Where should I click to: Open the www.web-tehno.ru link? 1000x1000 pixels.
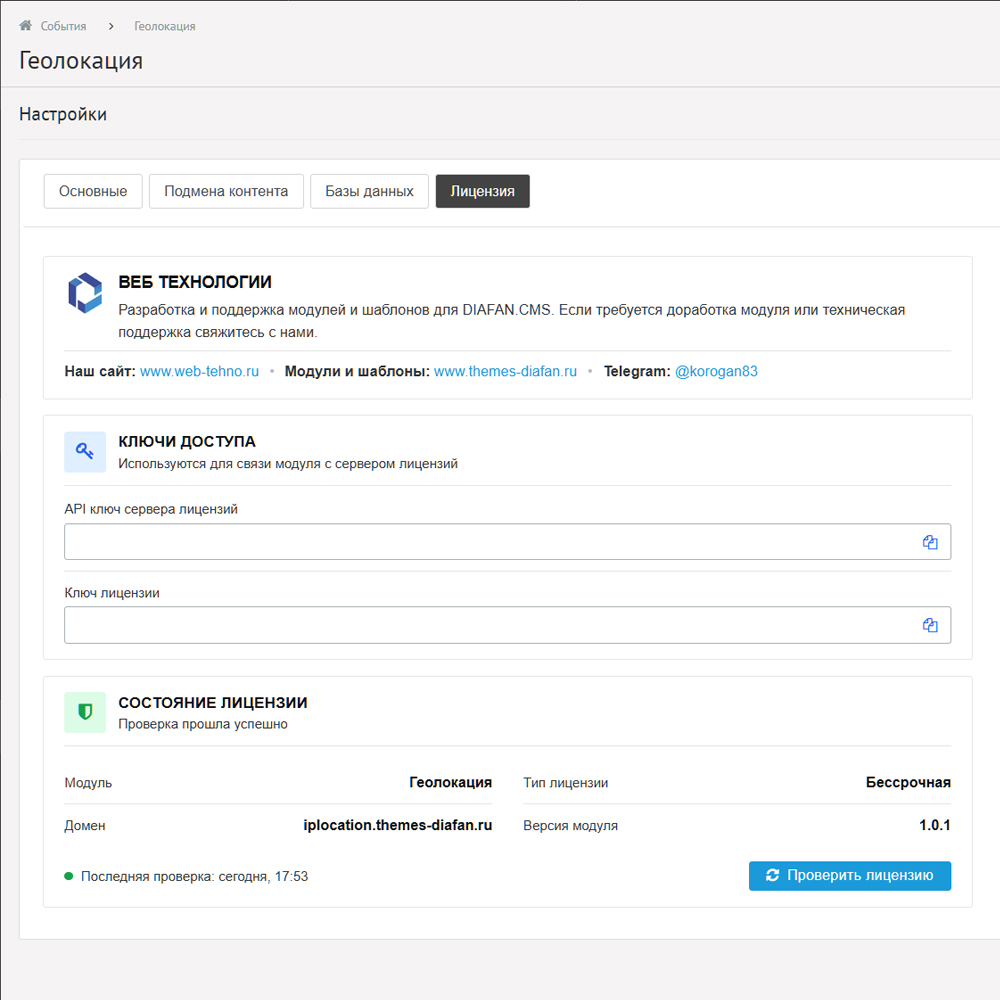tap(199, 371)
